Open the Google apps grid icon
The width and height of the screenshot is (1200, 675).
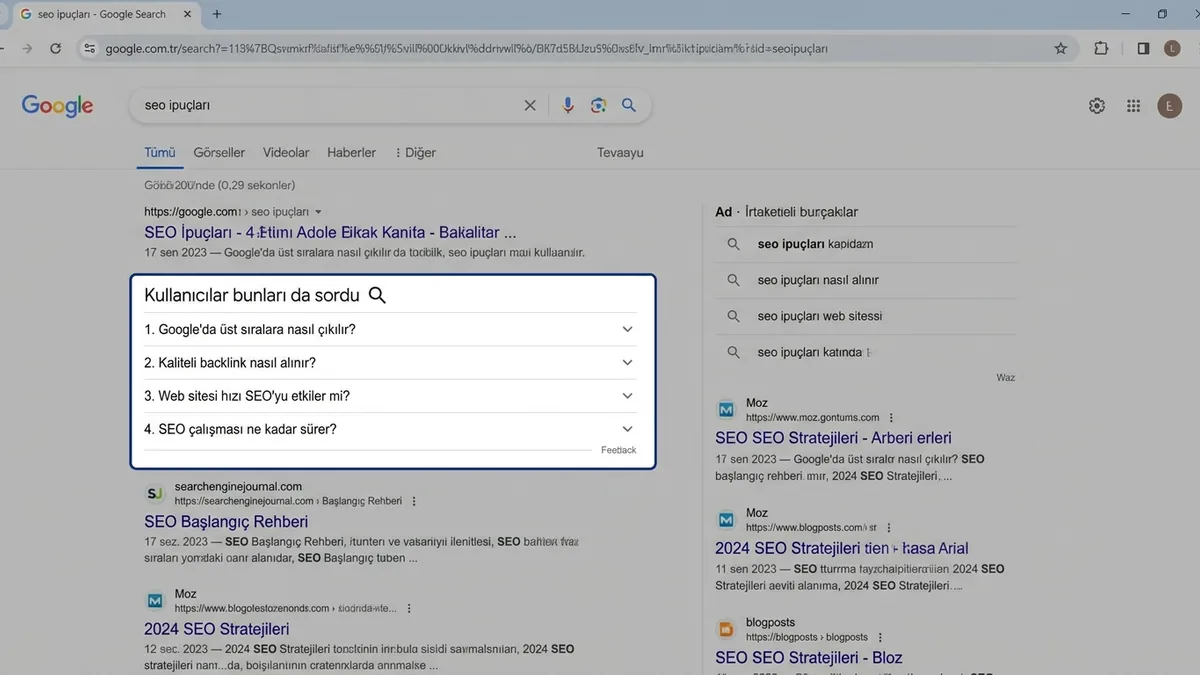[x=1133, y=106]
